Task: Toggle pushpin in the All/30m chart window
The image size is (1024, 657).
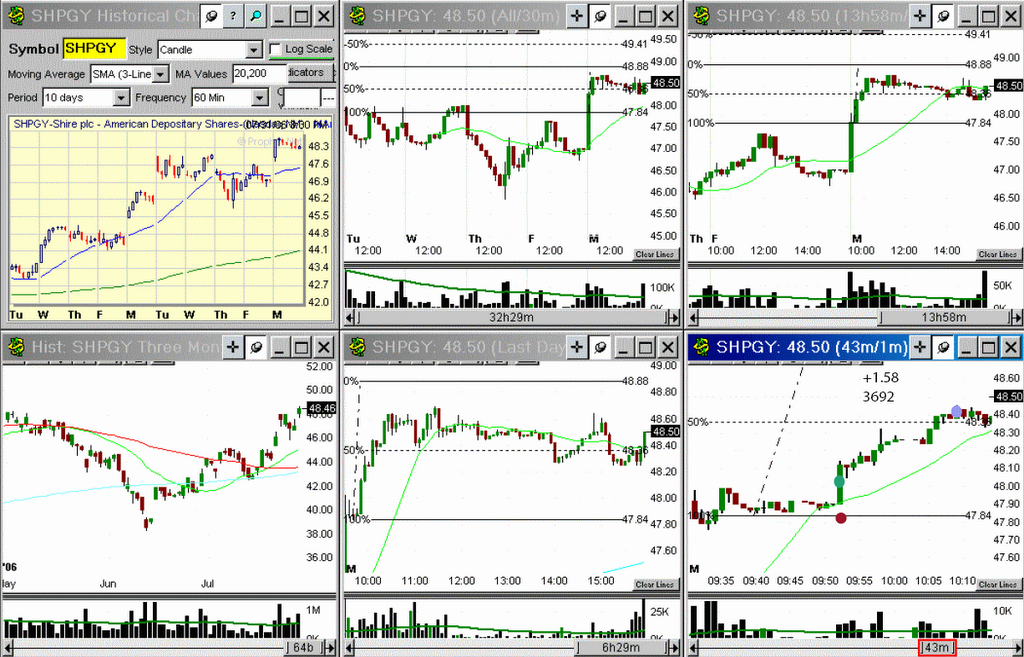Action: 600,16
